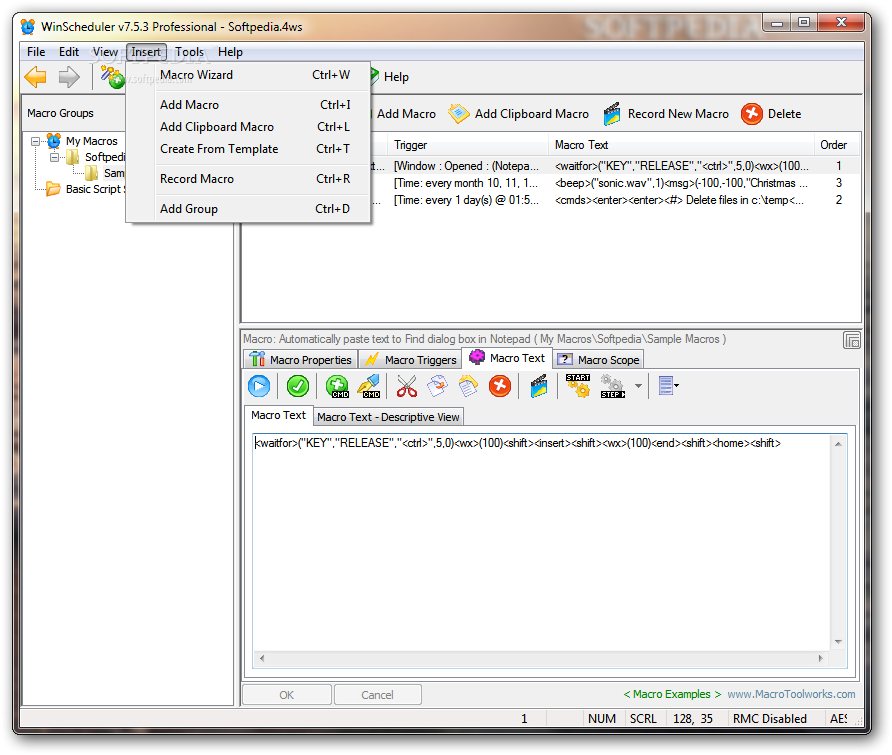
Task: Open dropdown arrow next to STEP icon
Action: (x=638, y=386)
